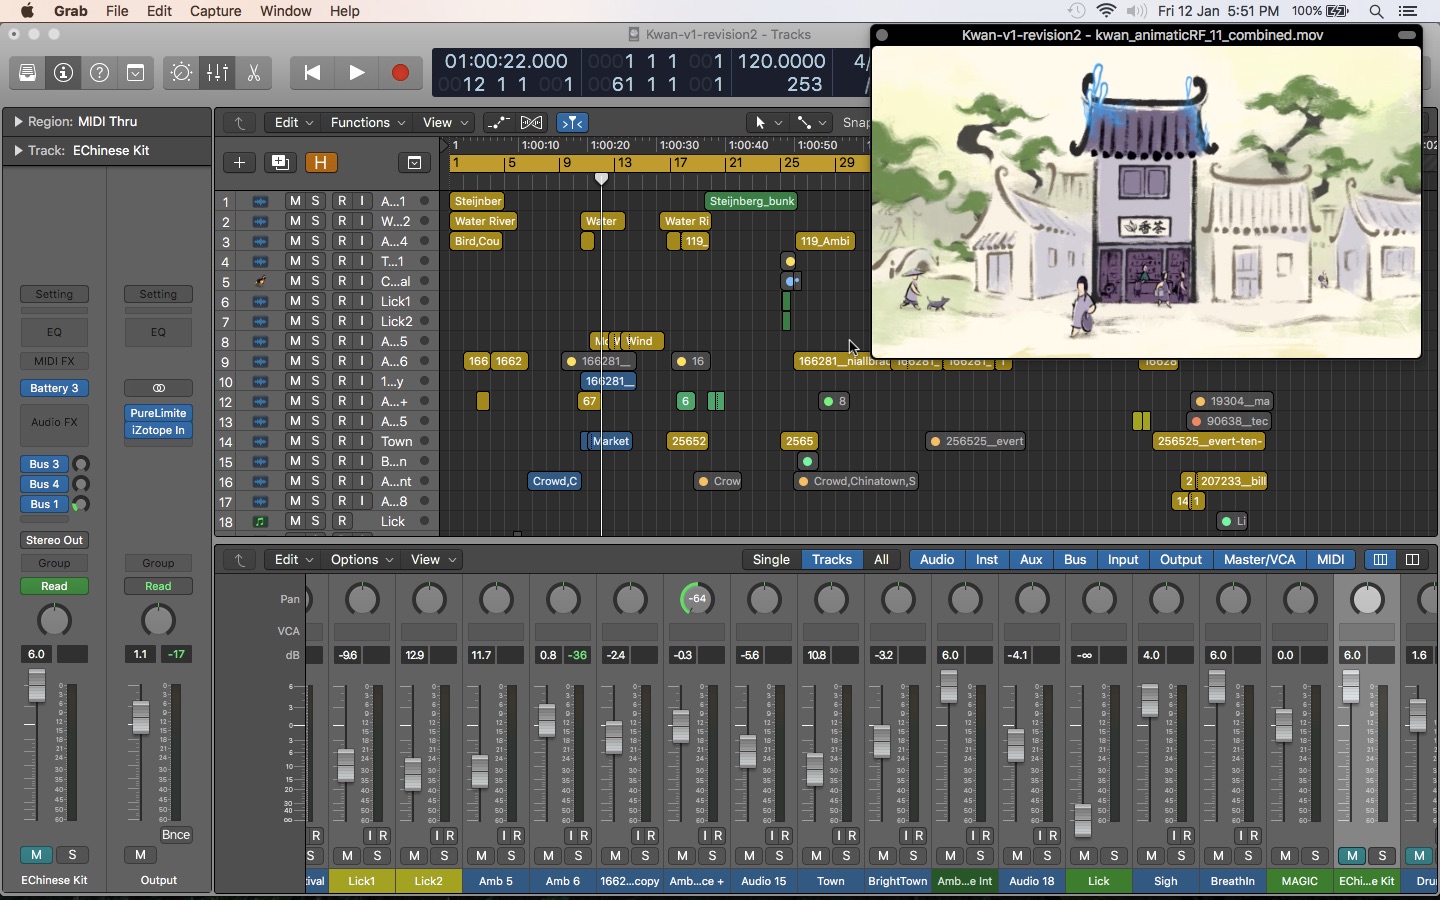The width and height of the screenshot is (1440, 900).
Task: Switch mixer view to Single
Action: coord(770,560)
